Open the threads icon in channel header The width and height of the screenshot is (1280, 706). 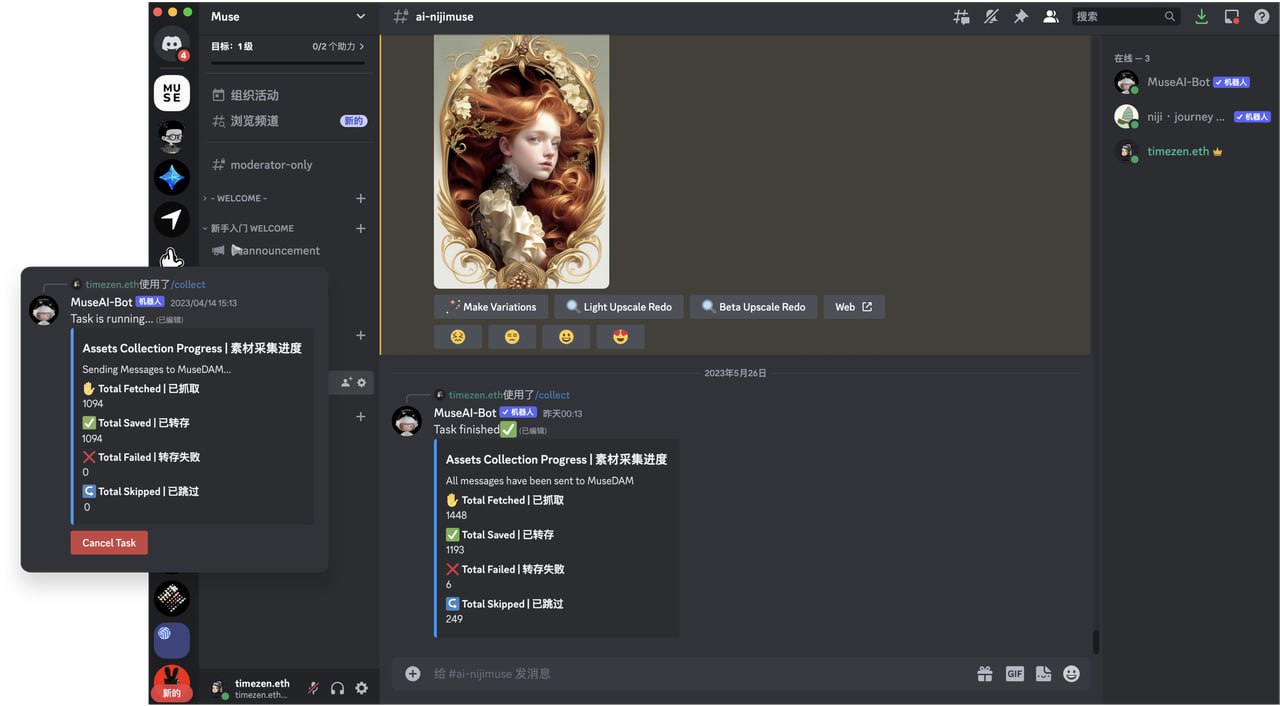pos(961,17)
